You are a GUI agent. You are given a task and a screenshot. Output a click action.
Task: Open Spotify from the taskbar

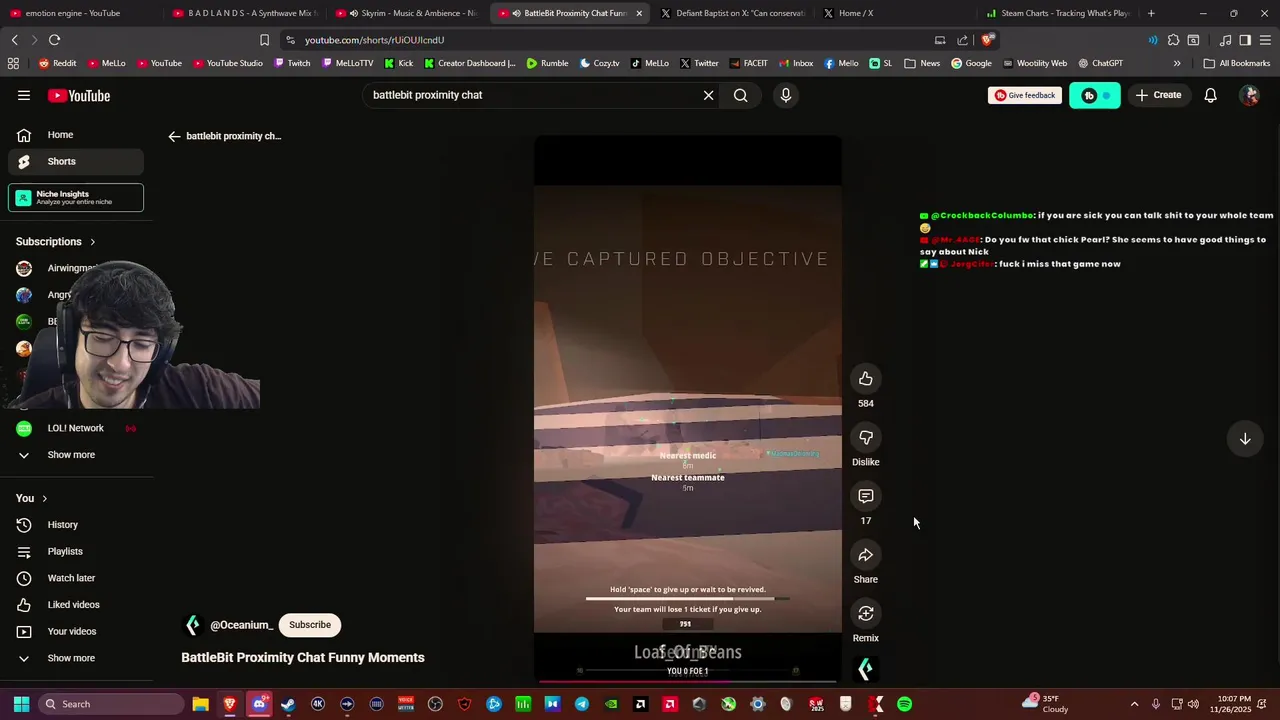905,704
